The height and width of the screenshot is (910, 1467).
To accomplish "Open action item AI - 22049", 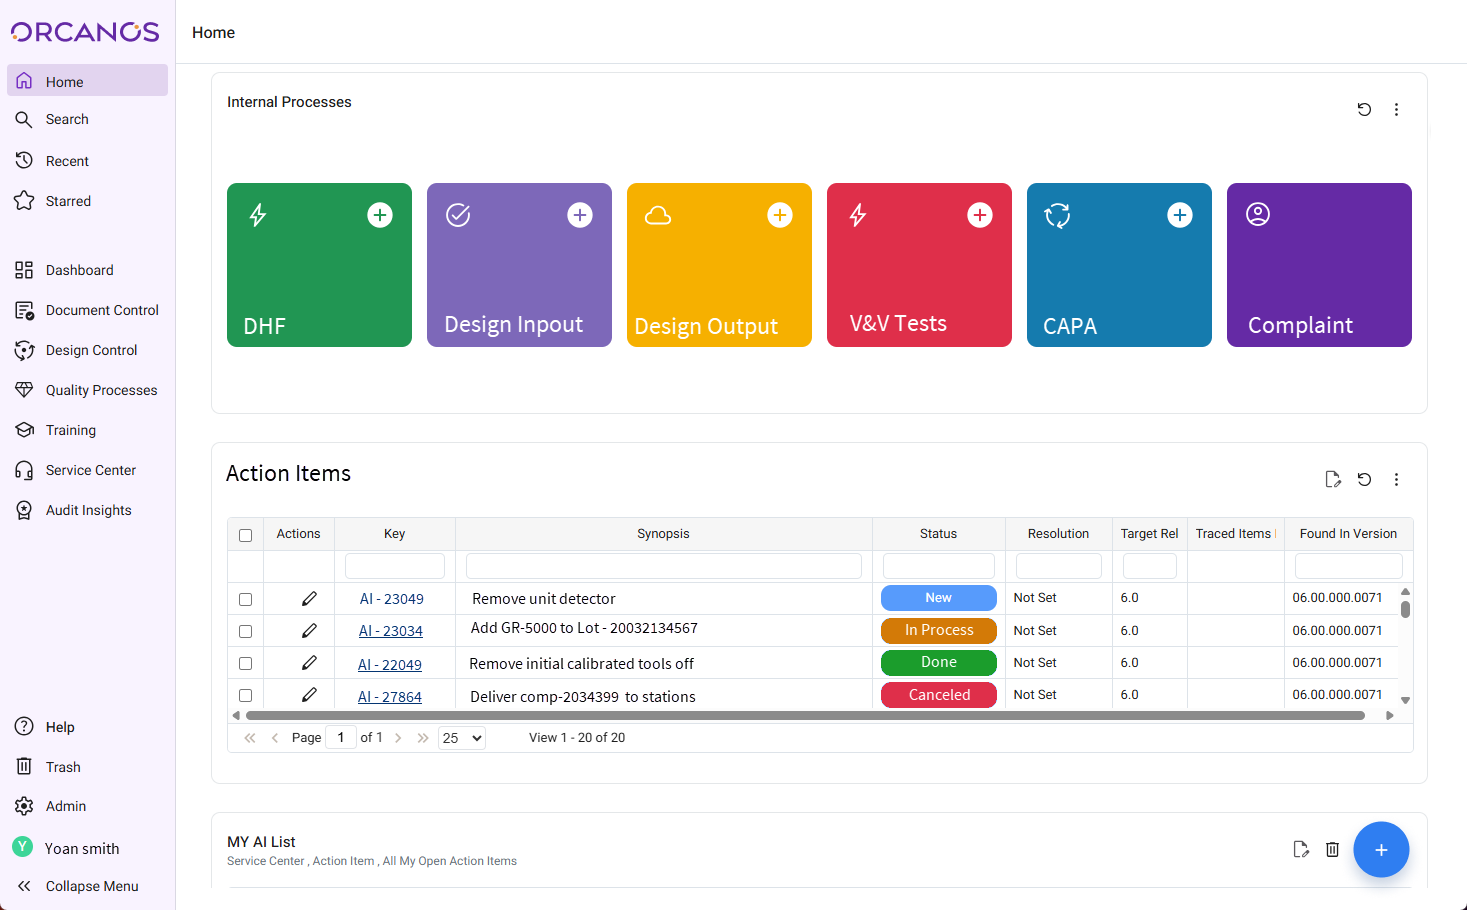I will [390, 663].
